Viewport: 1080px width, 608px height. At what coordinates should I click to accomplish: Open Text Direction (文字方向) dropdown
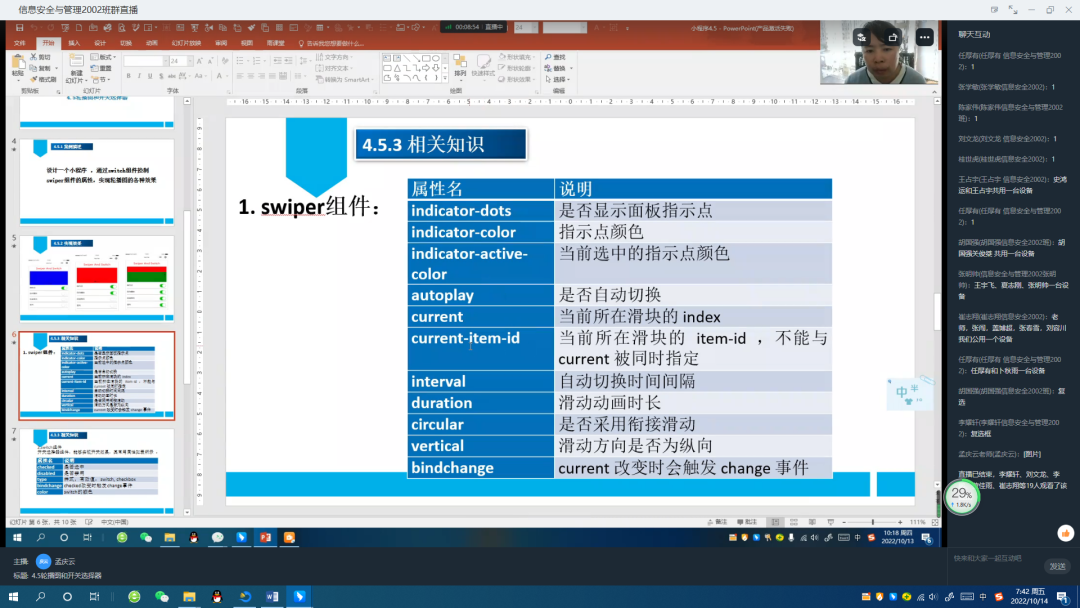(x=334, y=57)
